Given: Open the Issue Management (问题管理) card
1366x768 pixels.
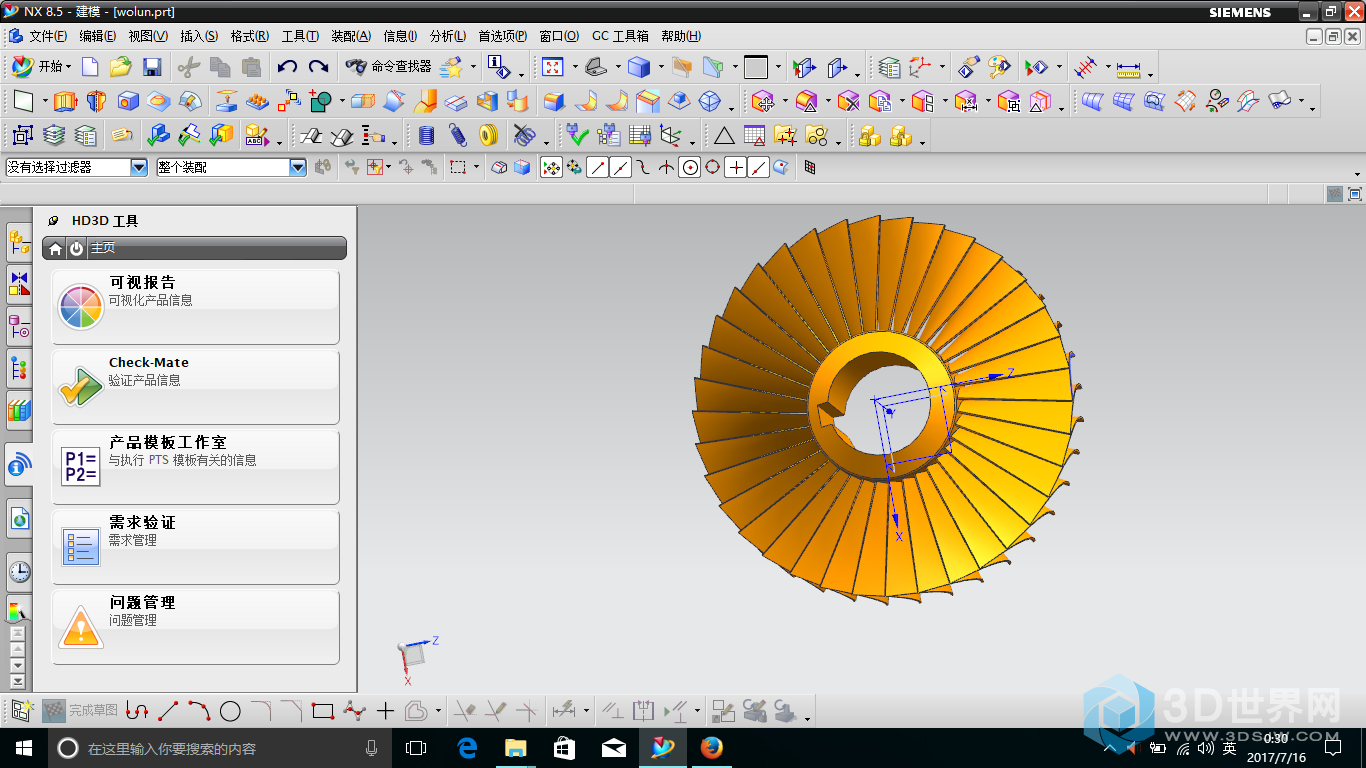Looking at the screenshot, I should pyautogui.click(x=195, y=626).
